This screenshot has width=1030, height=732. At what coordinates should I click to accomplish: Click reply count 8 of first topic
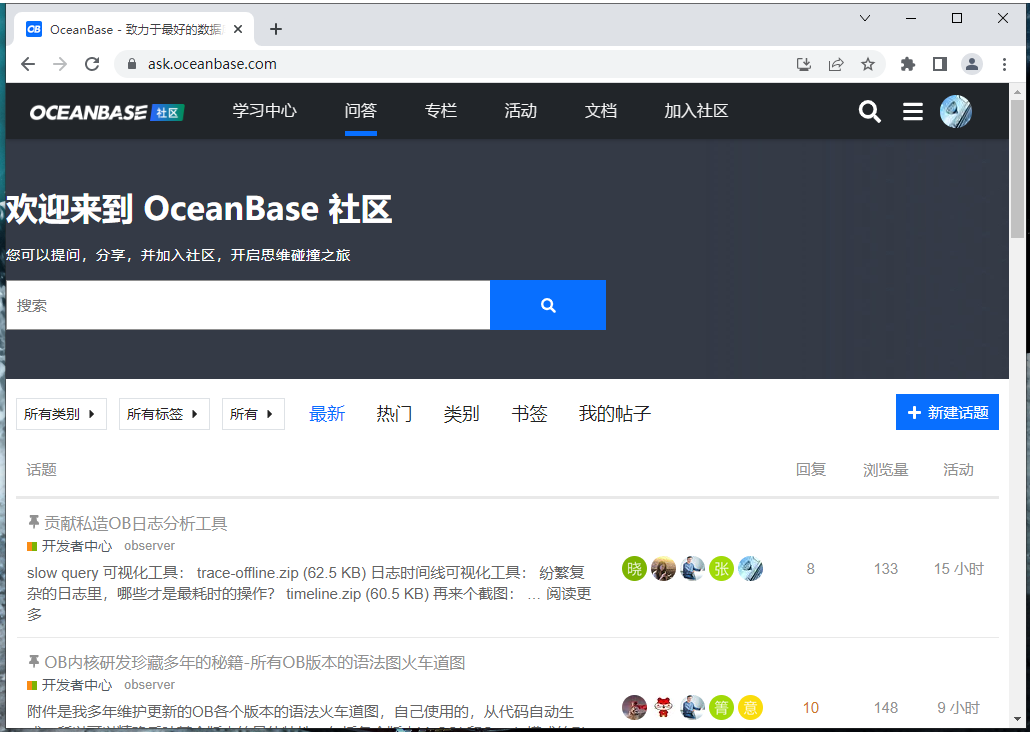coord(811,568)
